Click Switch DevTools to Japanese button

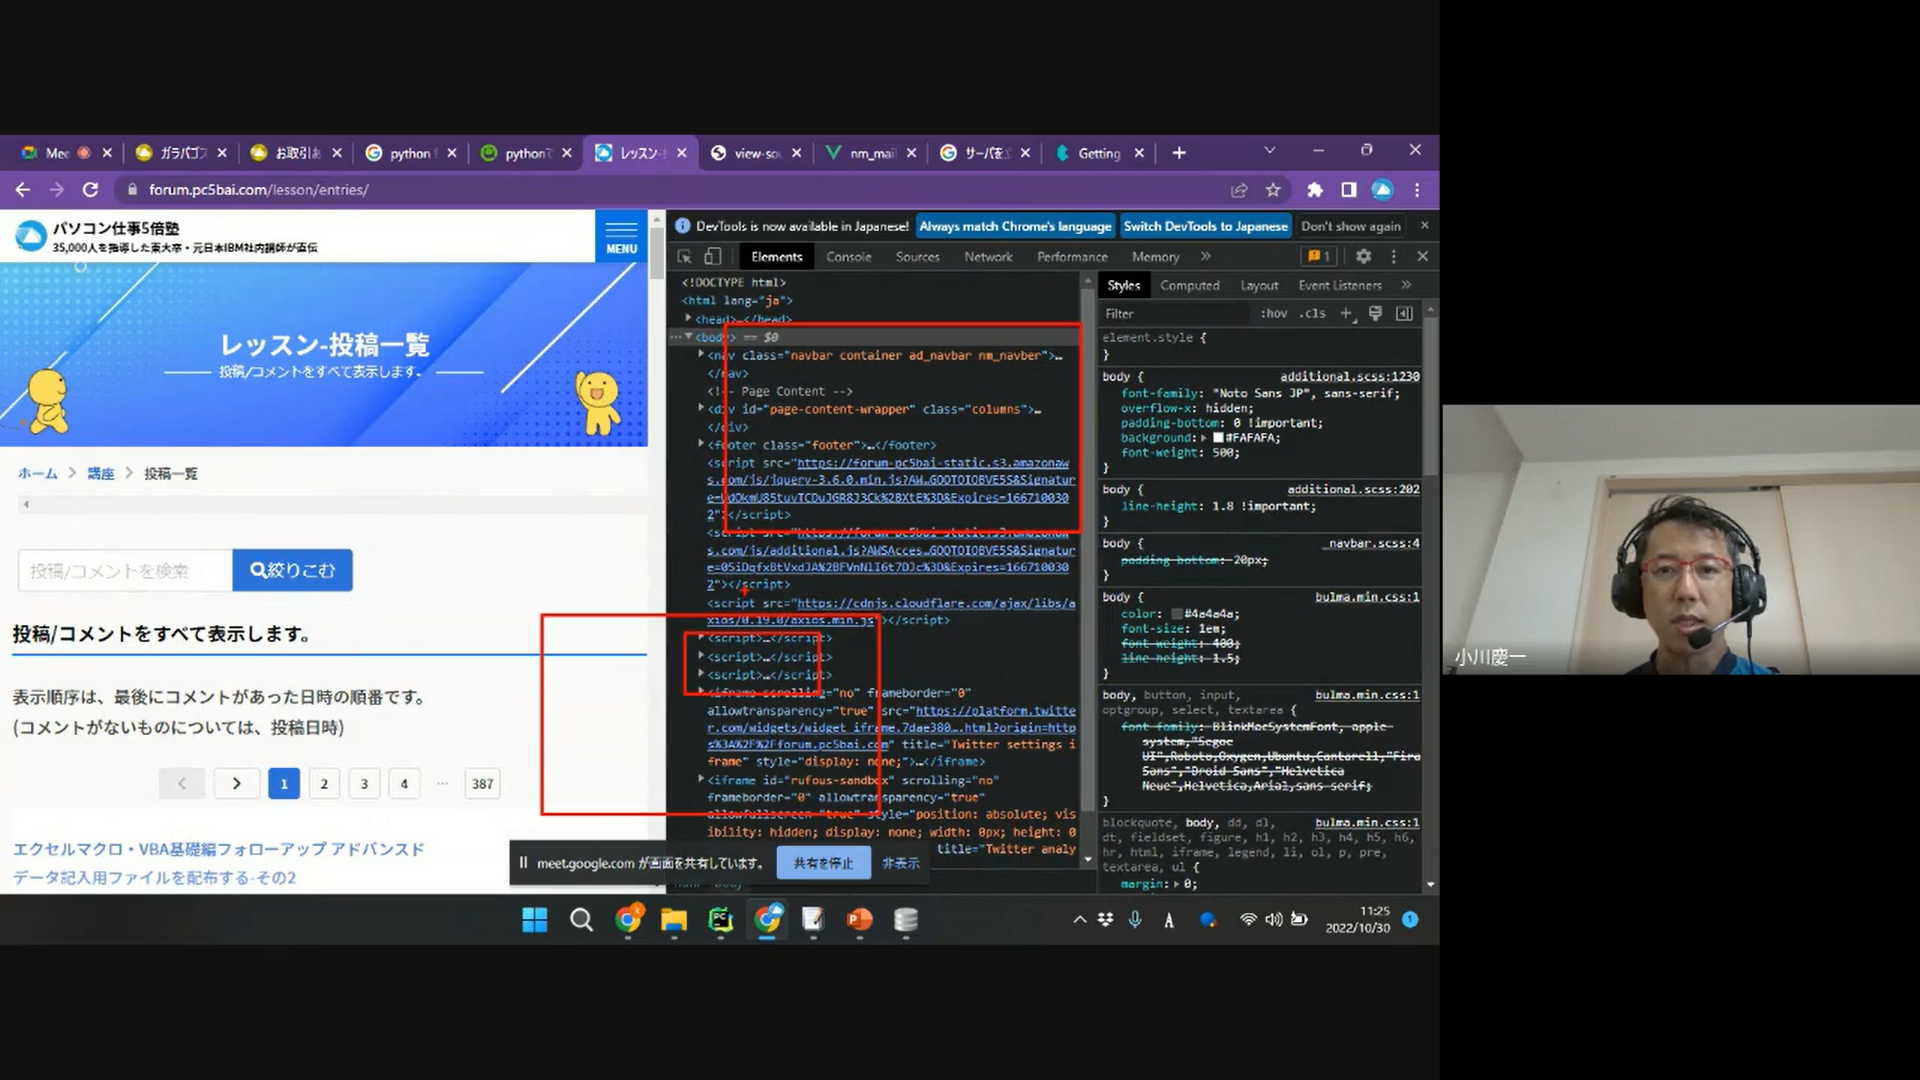pyautogui.click(x=1205, y=227)
